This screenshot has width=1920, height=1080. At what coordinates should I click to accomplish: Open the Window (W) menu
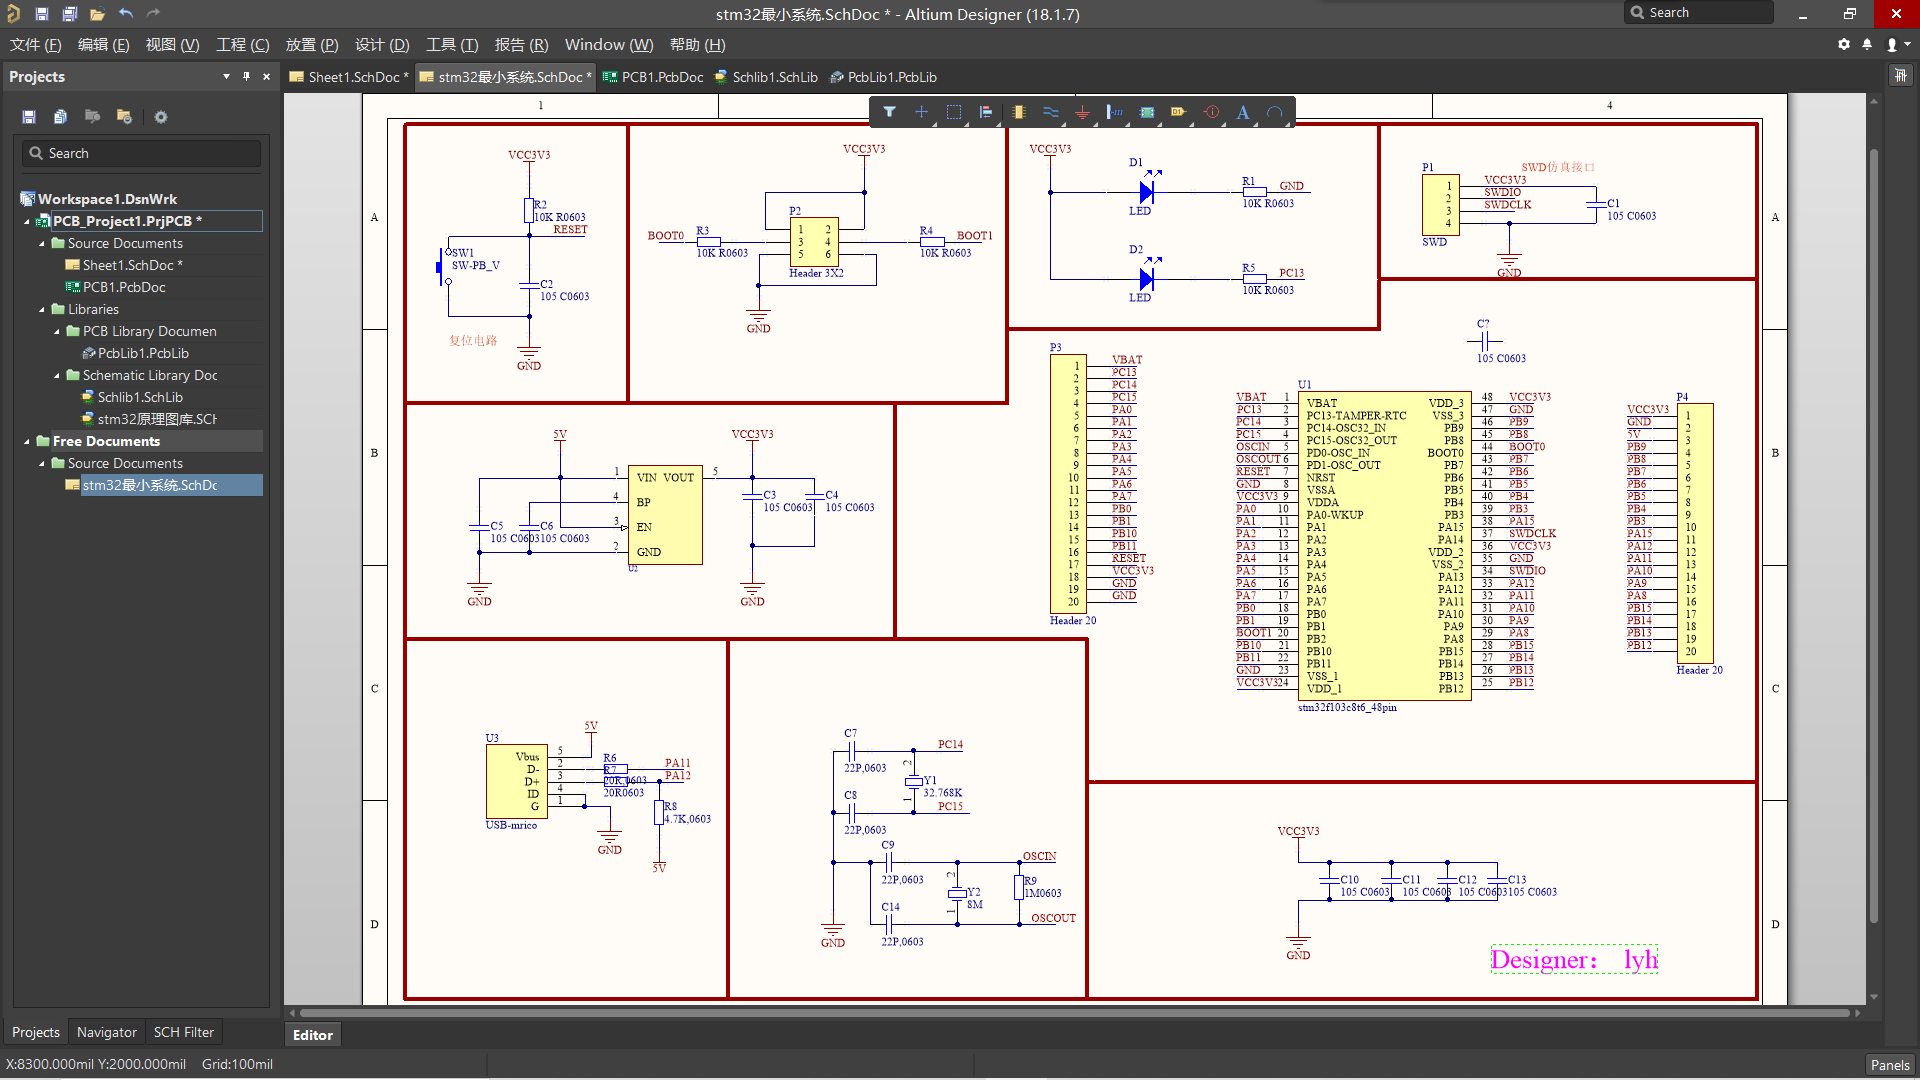(x=609, y=44)
